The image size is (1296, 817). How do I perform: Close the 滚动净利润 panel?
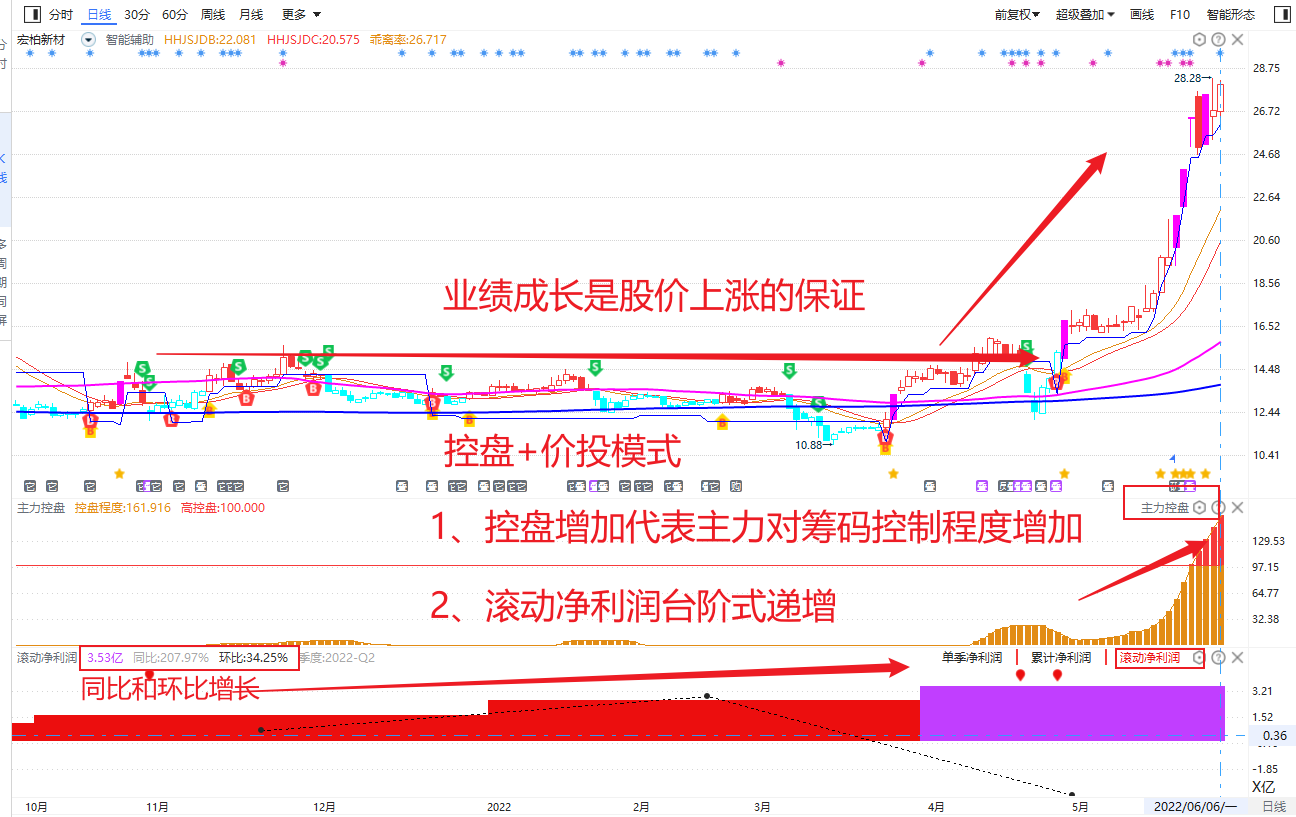pyautogui.click(x=1237, y=658)
